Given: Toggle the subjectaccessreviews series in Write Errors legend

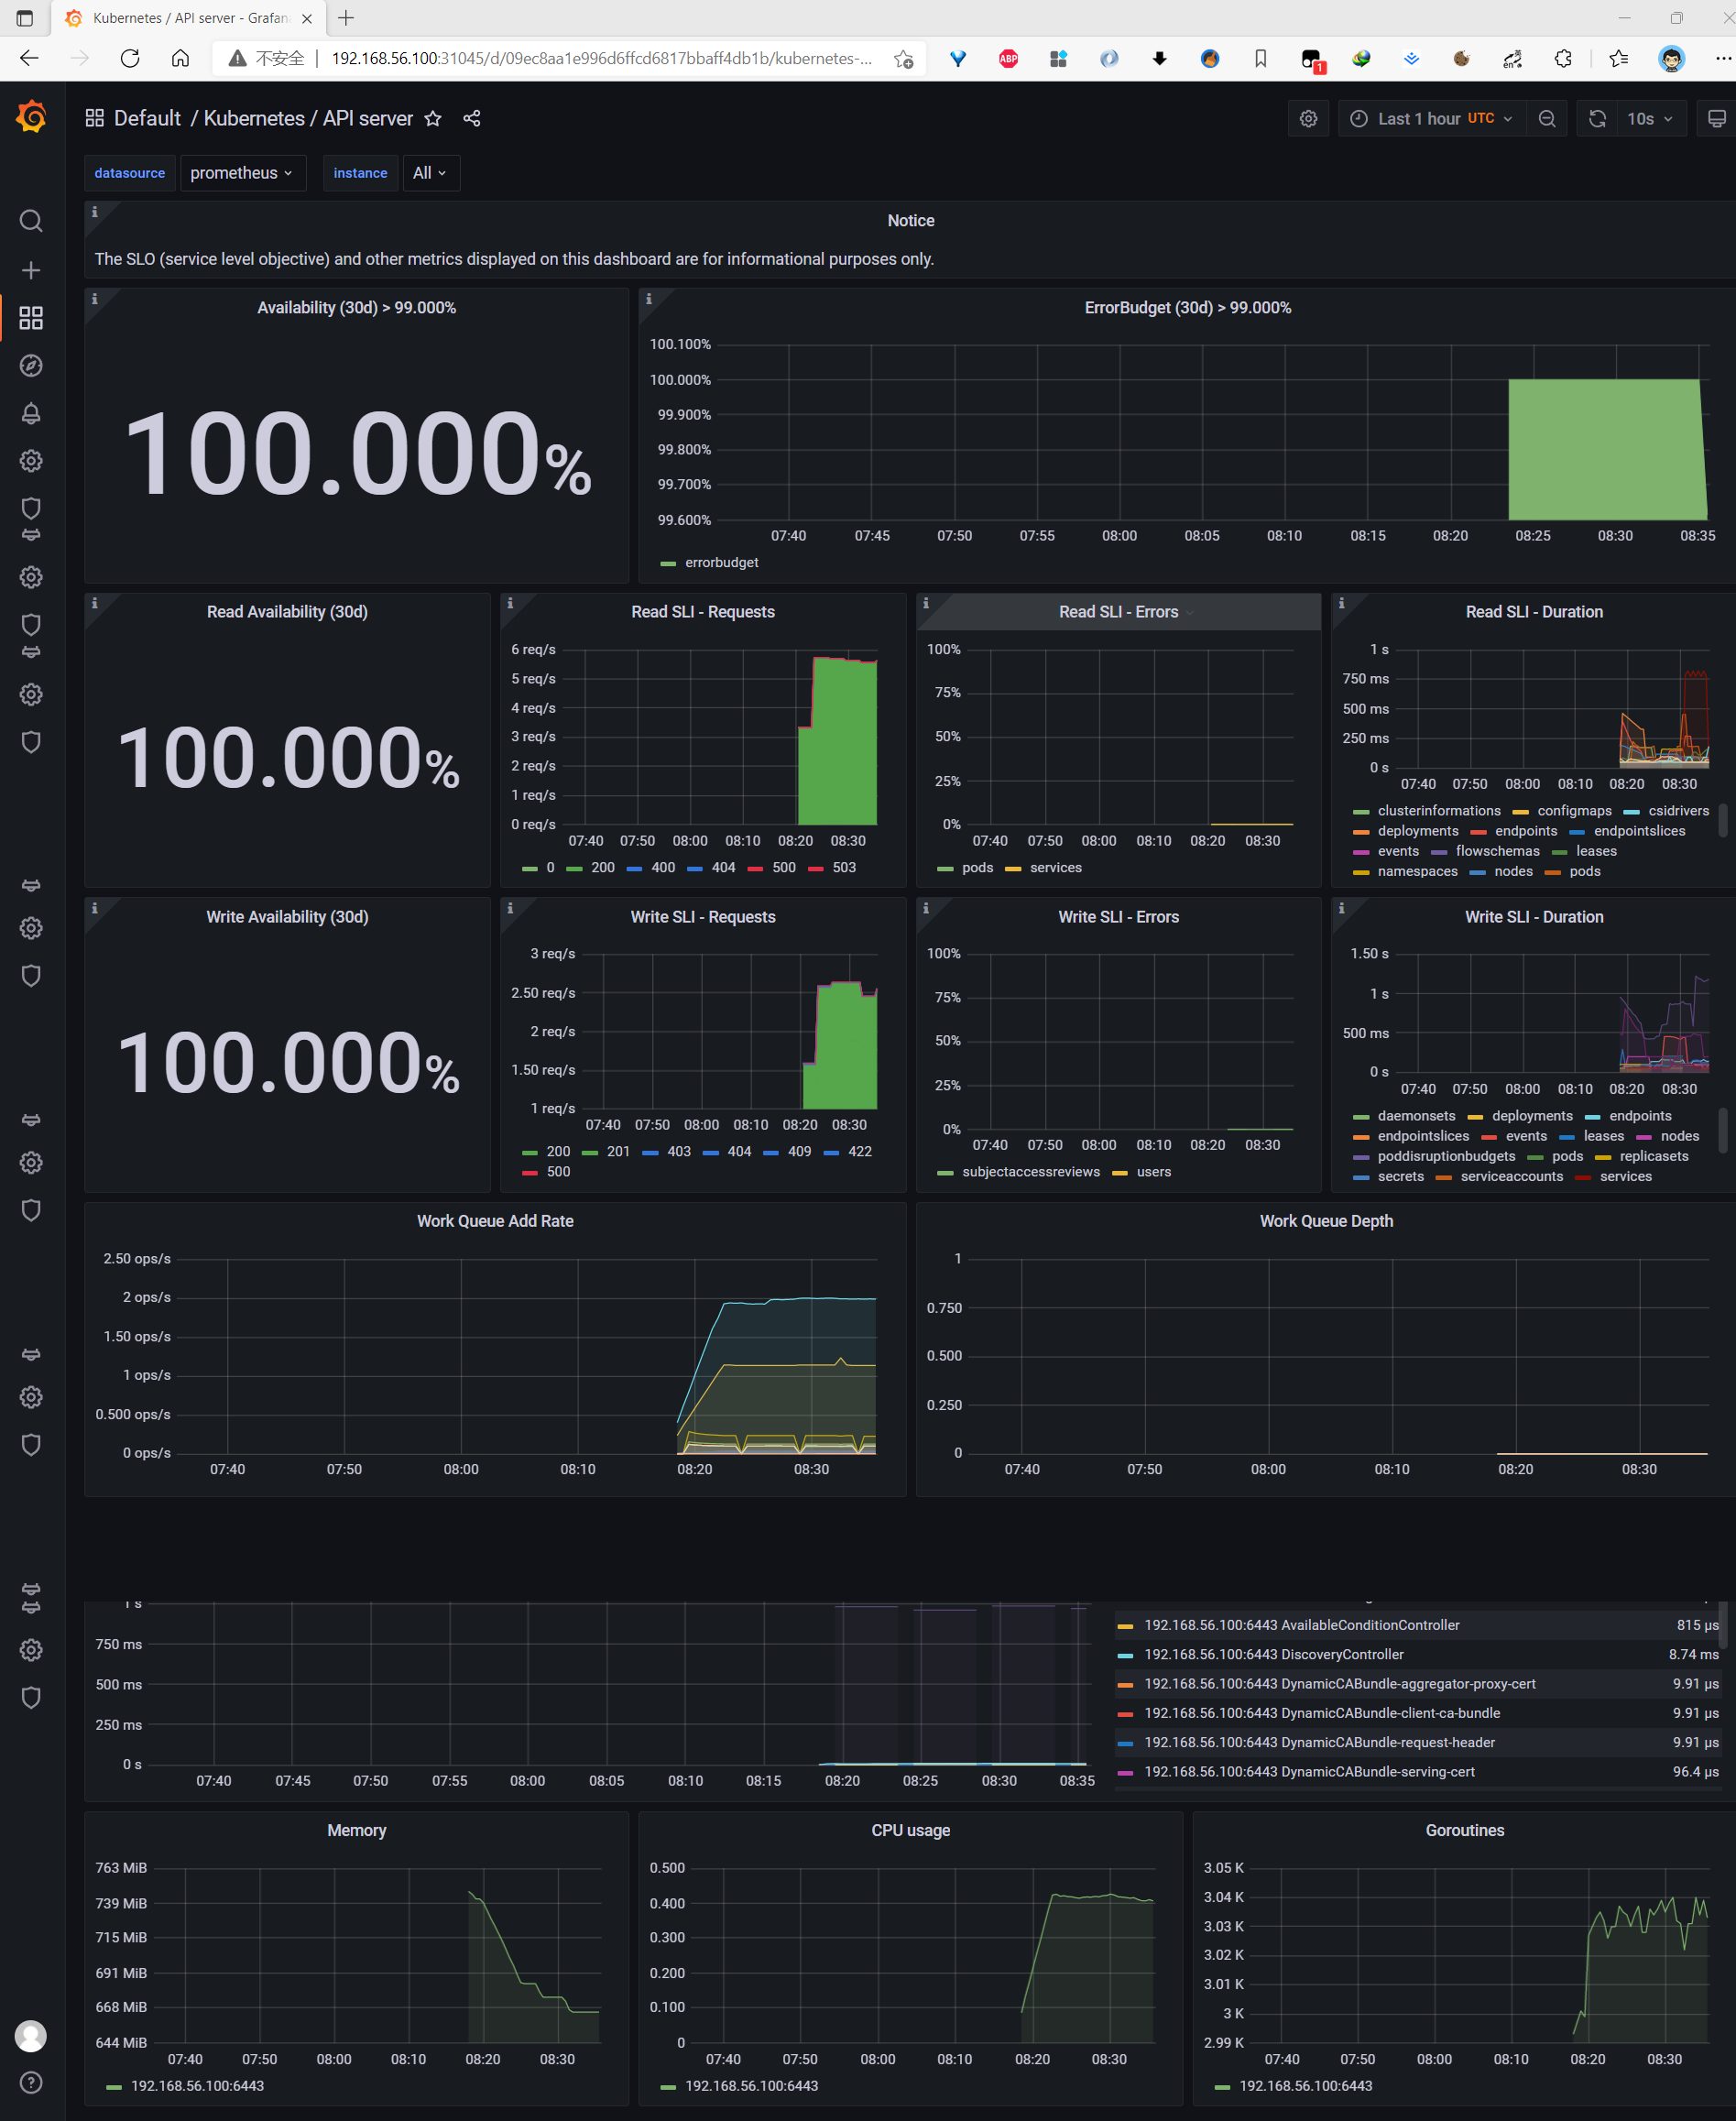Looking at the screenshot, I should point(1030,1172).
